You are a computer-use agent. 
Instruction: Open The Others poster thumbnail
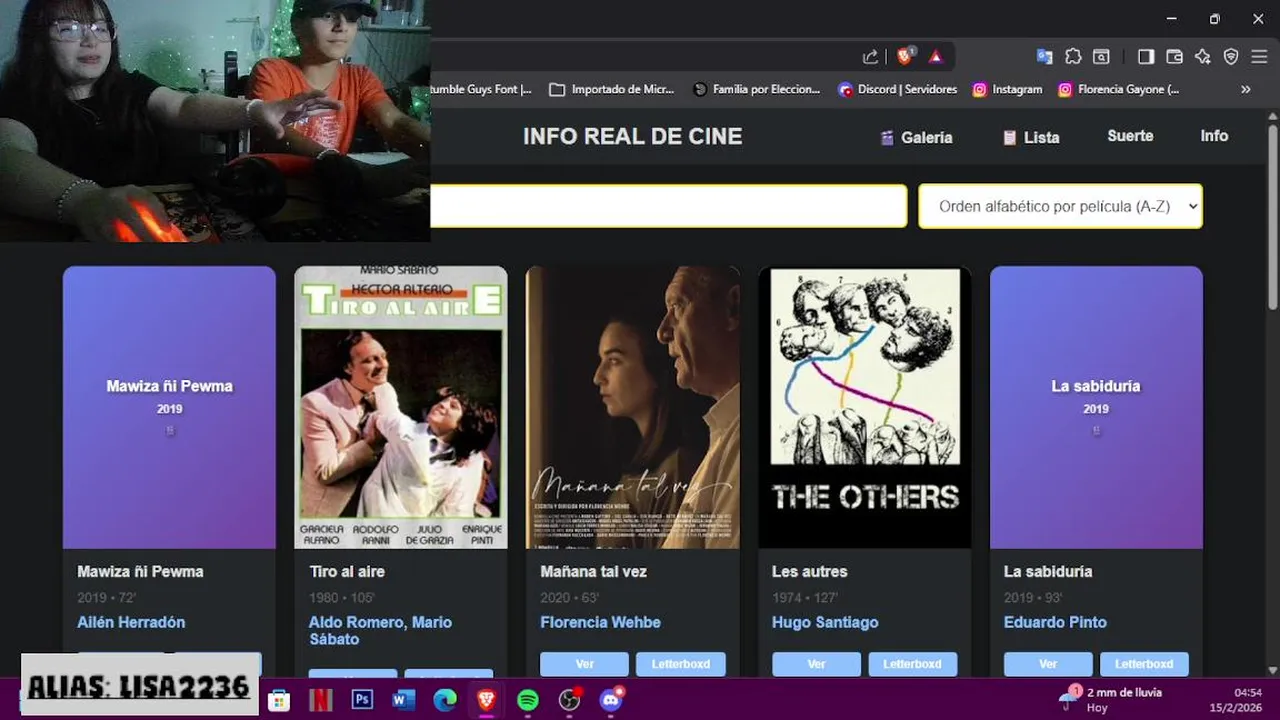pos(865,407)
